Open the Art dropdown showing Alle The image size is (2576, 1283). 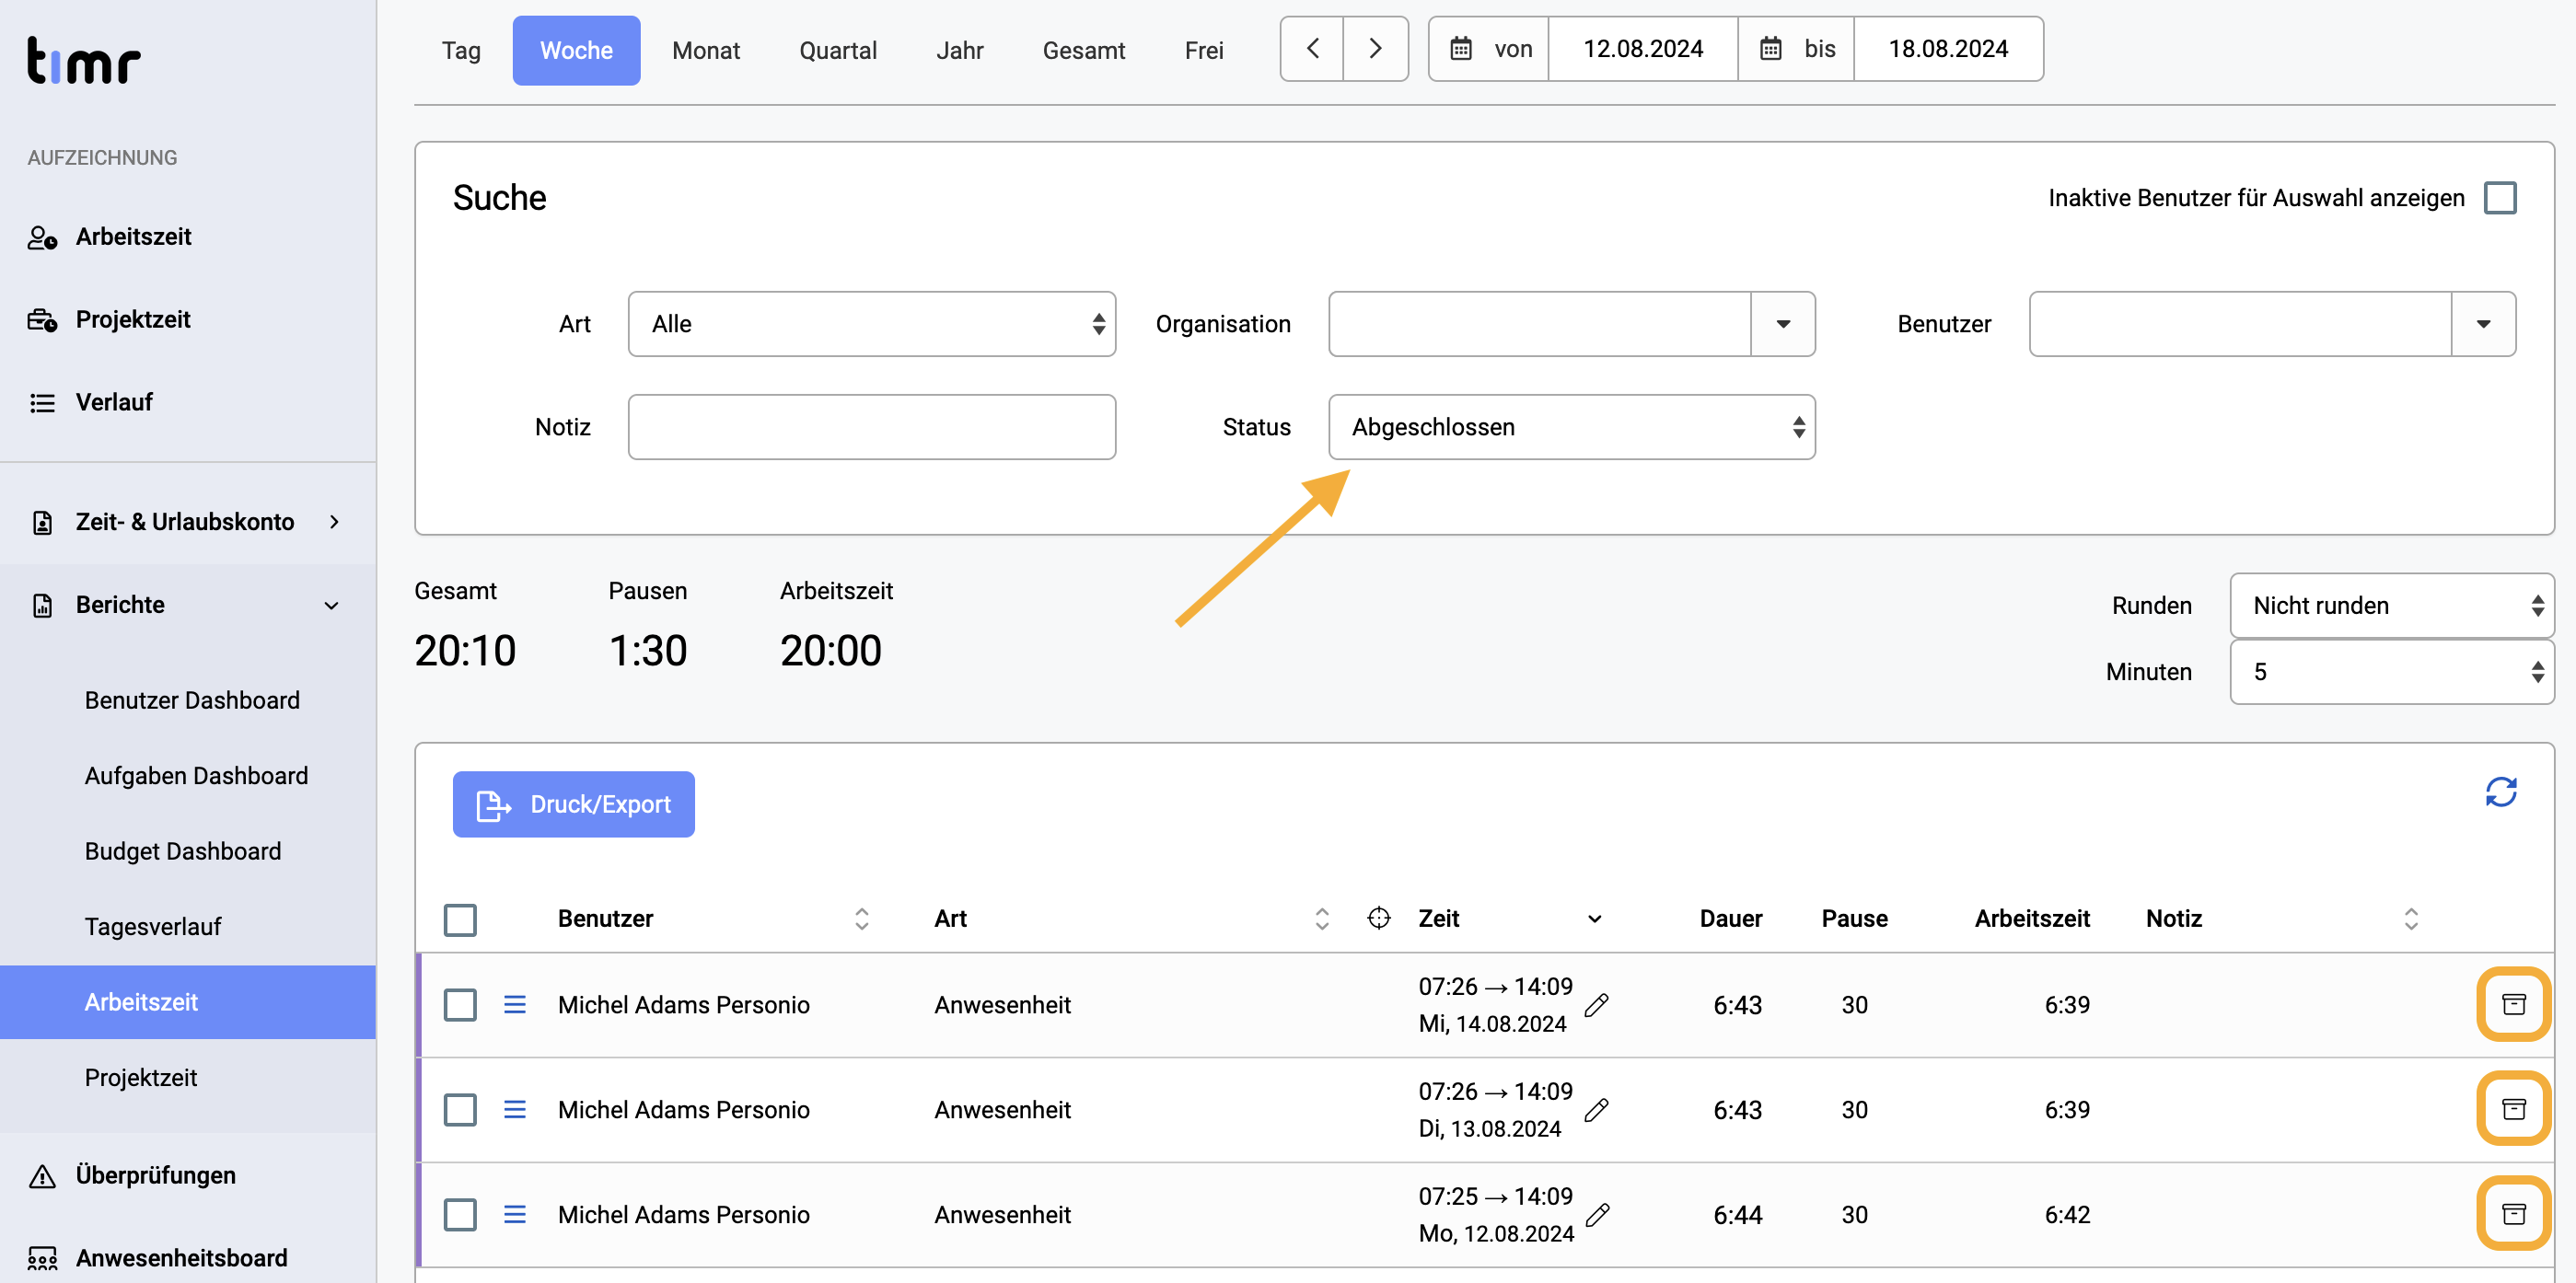[871, 324]
